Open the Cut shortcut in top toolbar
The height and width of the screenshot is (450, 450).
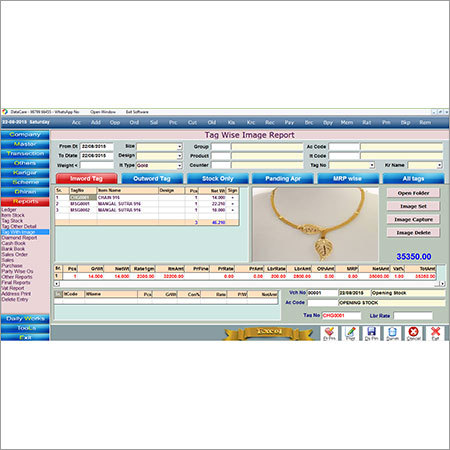pos(192,122)
